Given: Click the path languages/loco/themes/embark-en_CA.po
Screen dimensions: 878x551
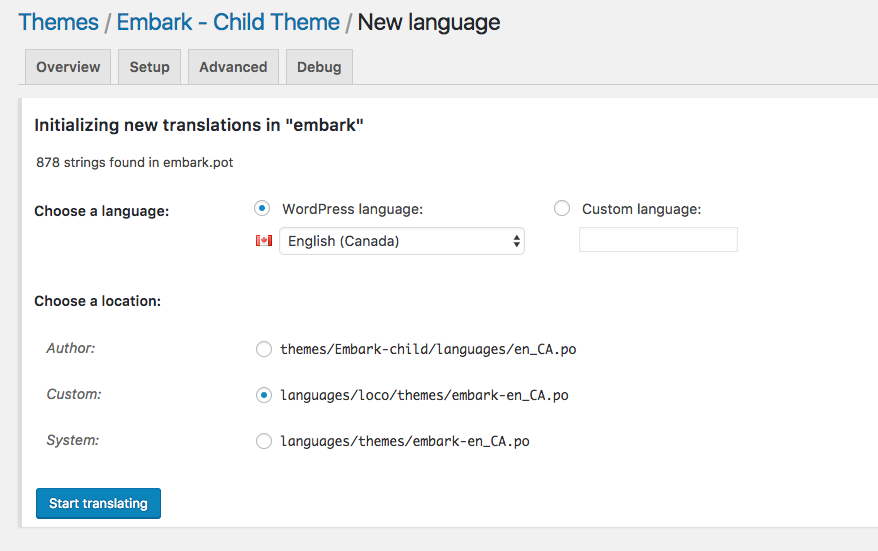Looking at the screenshot, I should (x=424, y=395).
